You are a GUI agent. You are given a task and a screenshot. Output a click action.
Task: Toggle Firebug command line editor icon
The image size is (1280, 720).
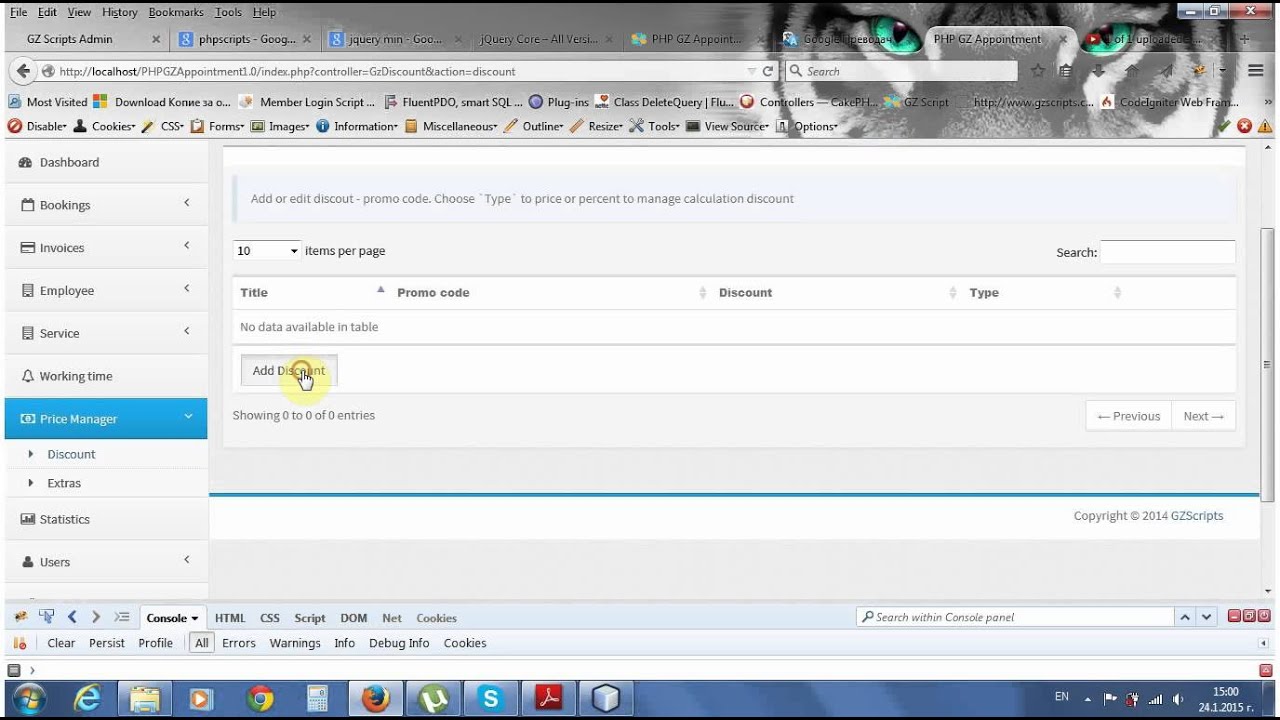[1265, 670]
